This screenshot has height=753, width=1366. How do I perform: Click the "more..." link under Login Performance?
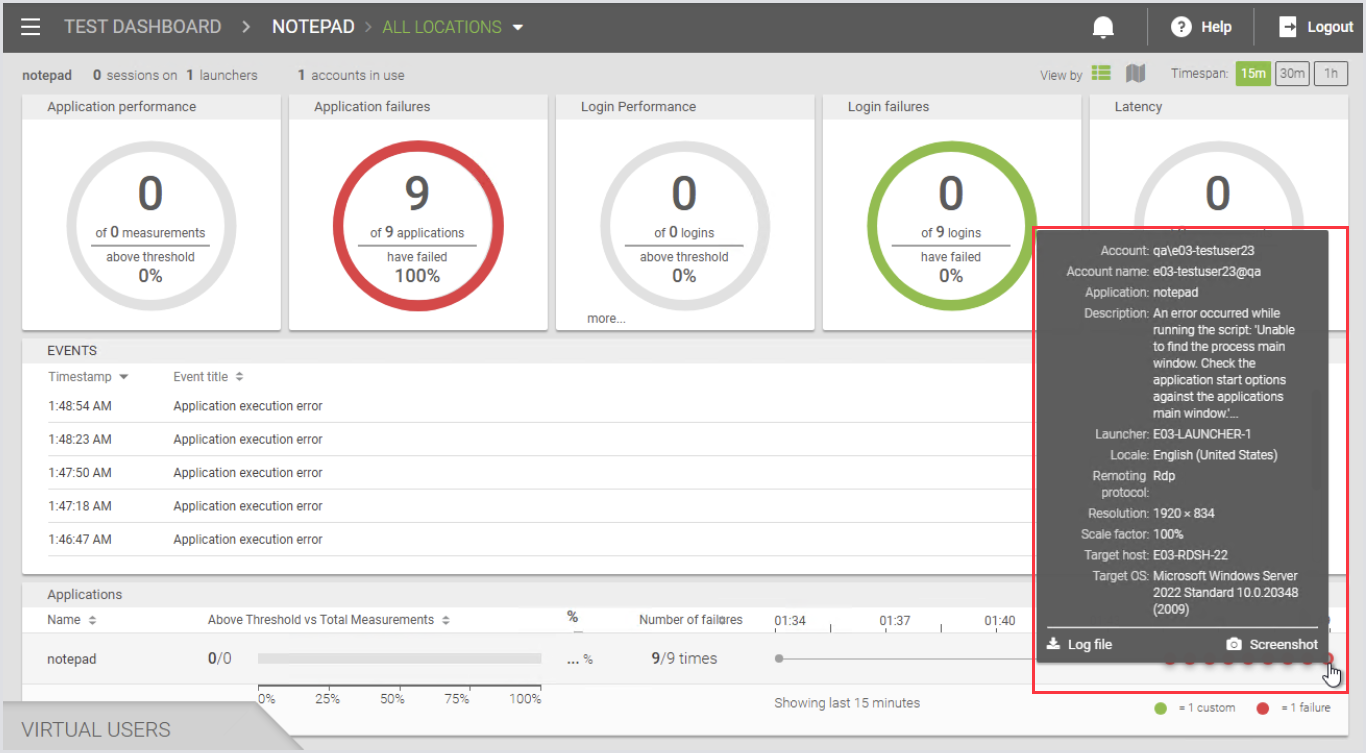click(606, 319)
